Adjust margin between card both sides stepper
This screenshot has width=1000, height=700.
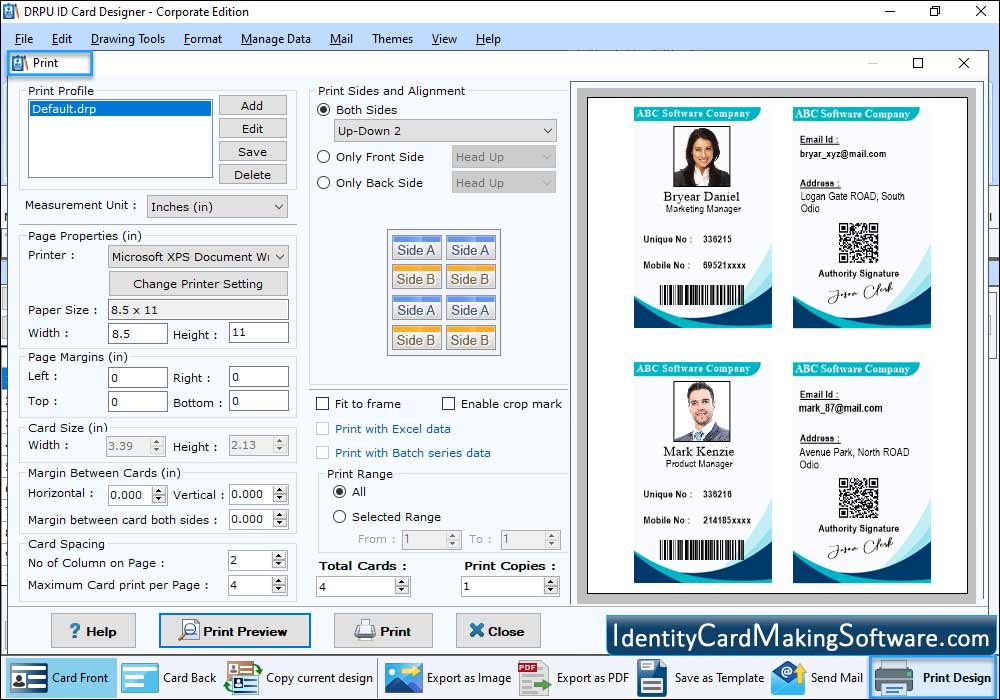280,519
